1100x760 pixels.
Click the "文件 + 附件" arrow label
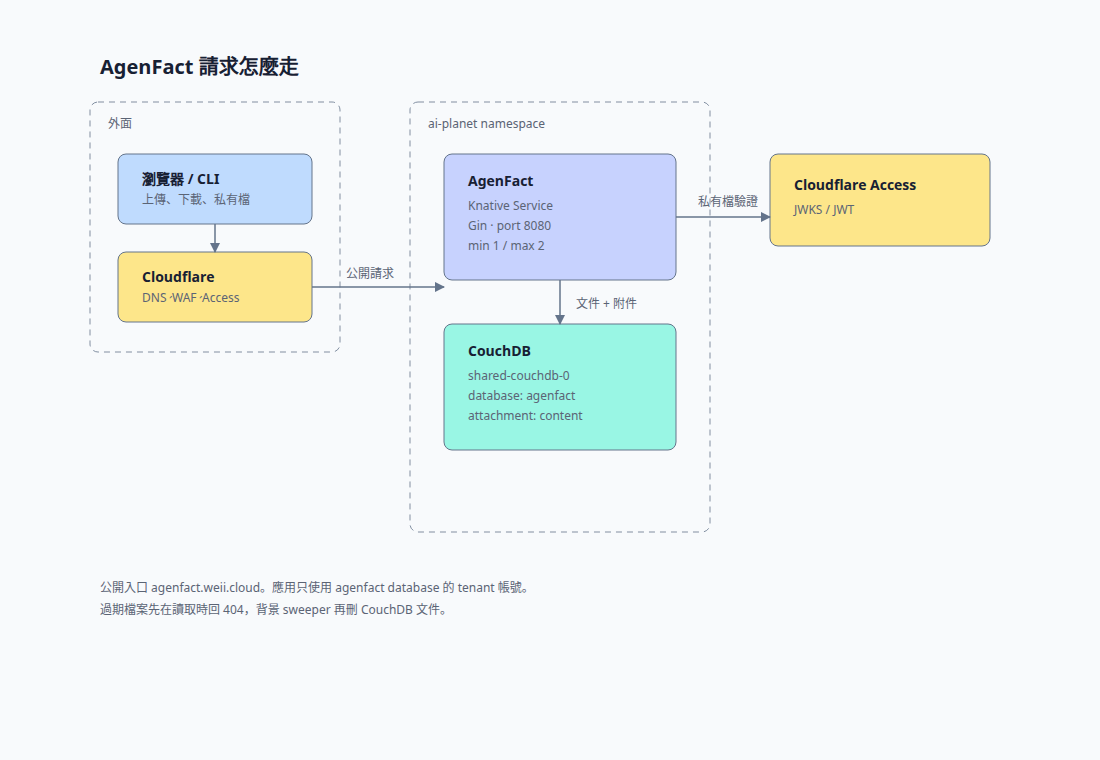pos(606,303)
